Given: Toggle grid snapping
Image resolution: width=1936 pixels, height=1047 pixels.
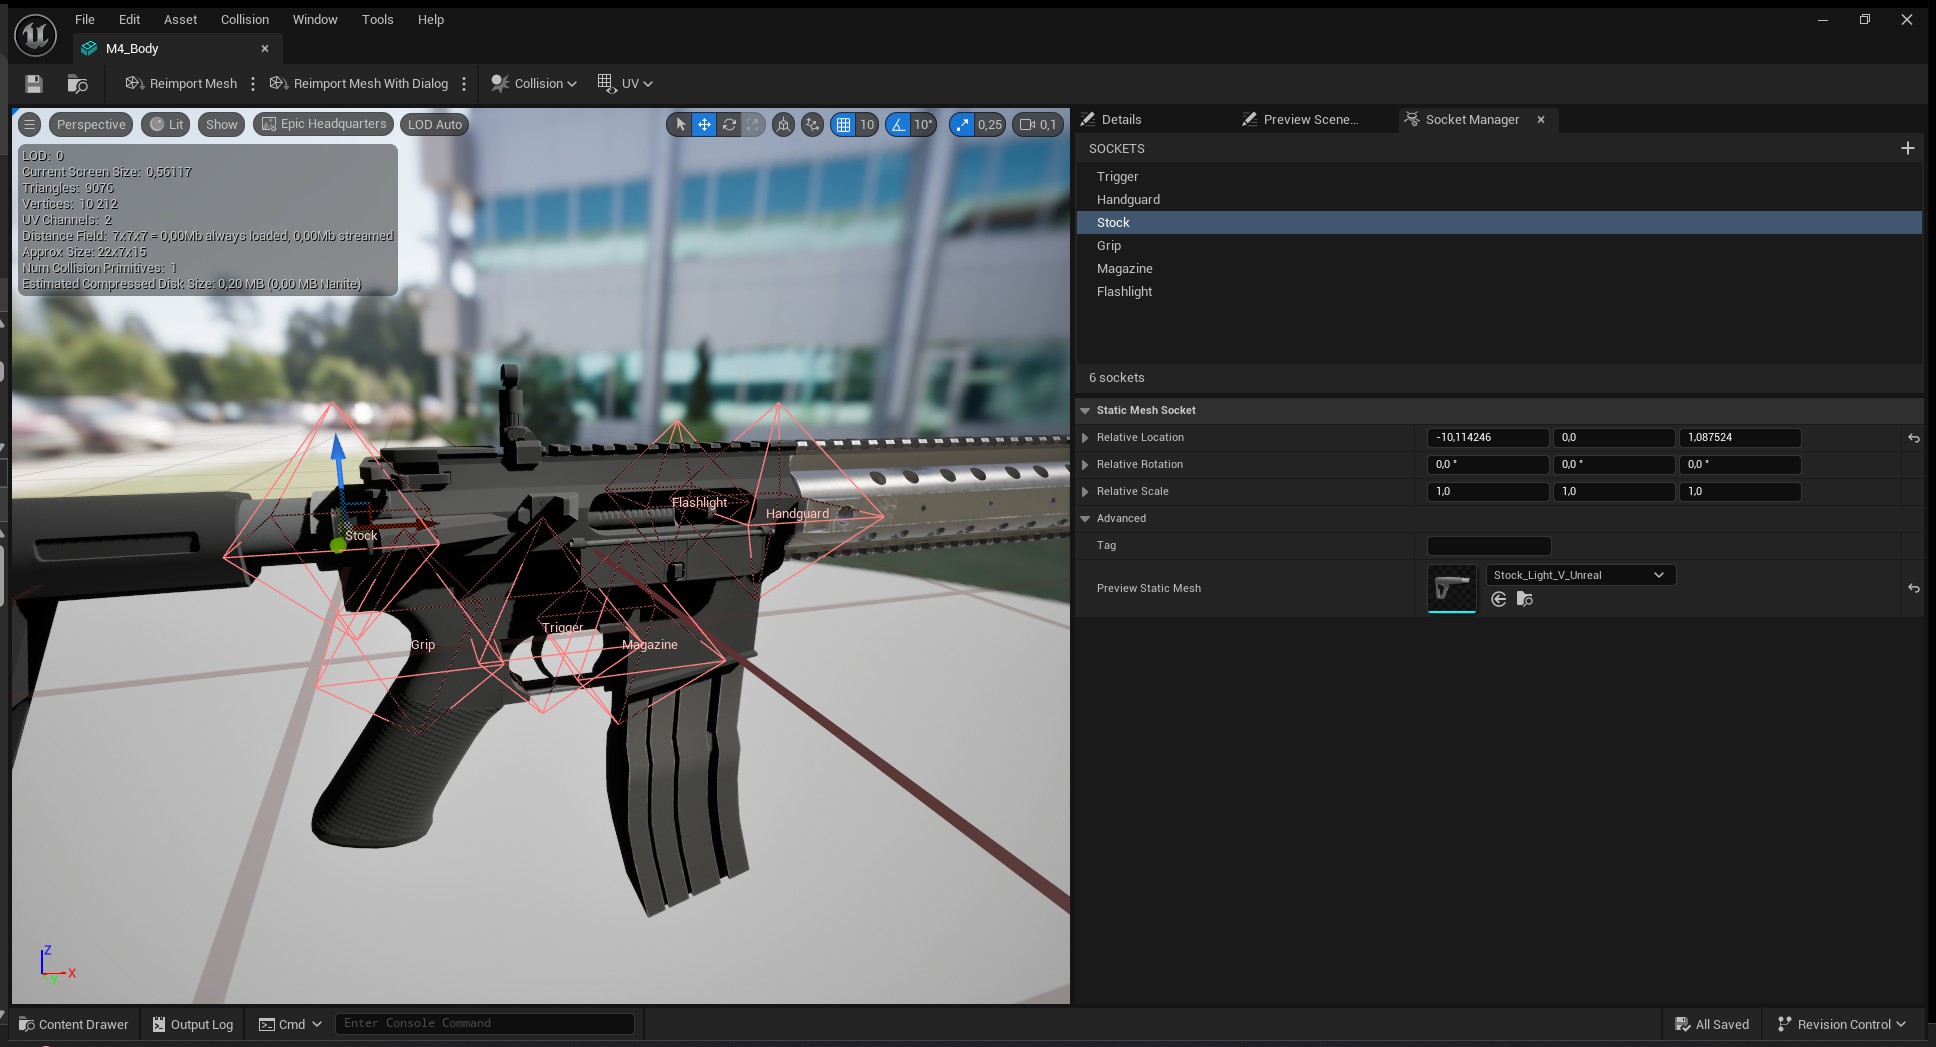Looking at the screenshot, I should [x=843, y=124].
